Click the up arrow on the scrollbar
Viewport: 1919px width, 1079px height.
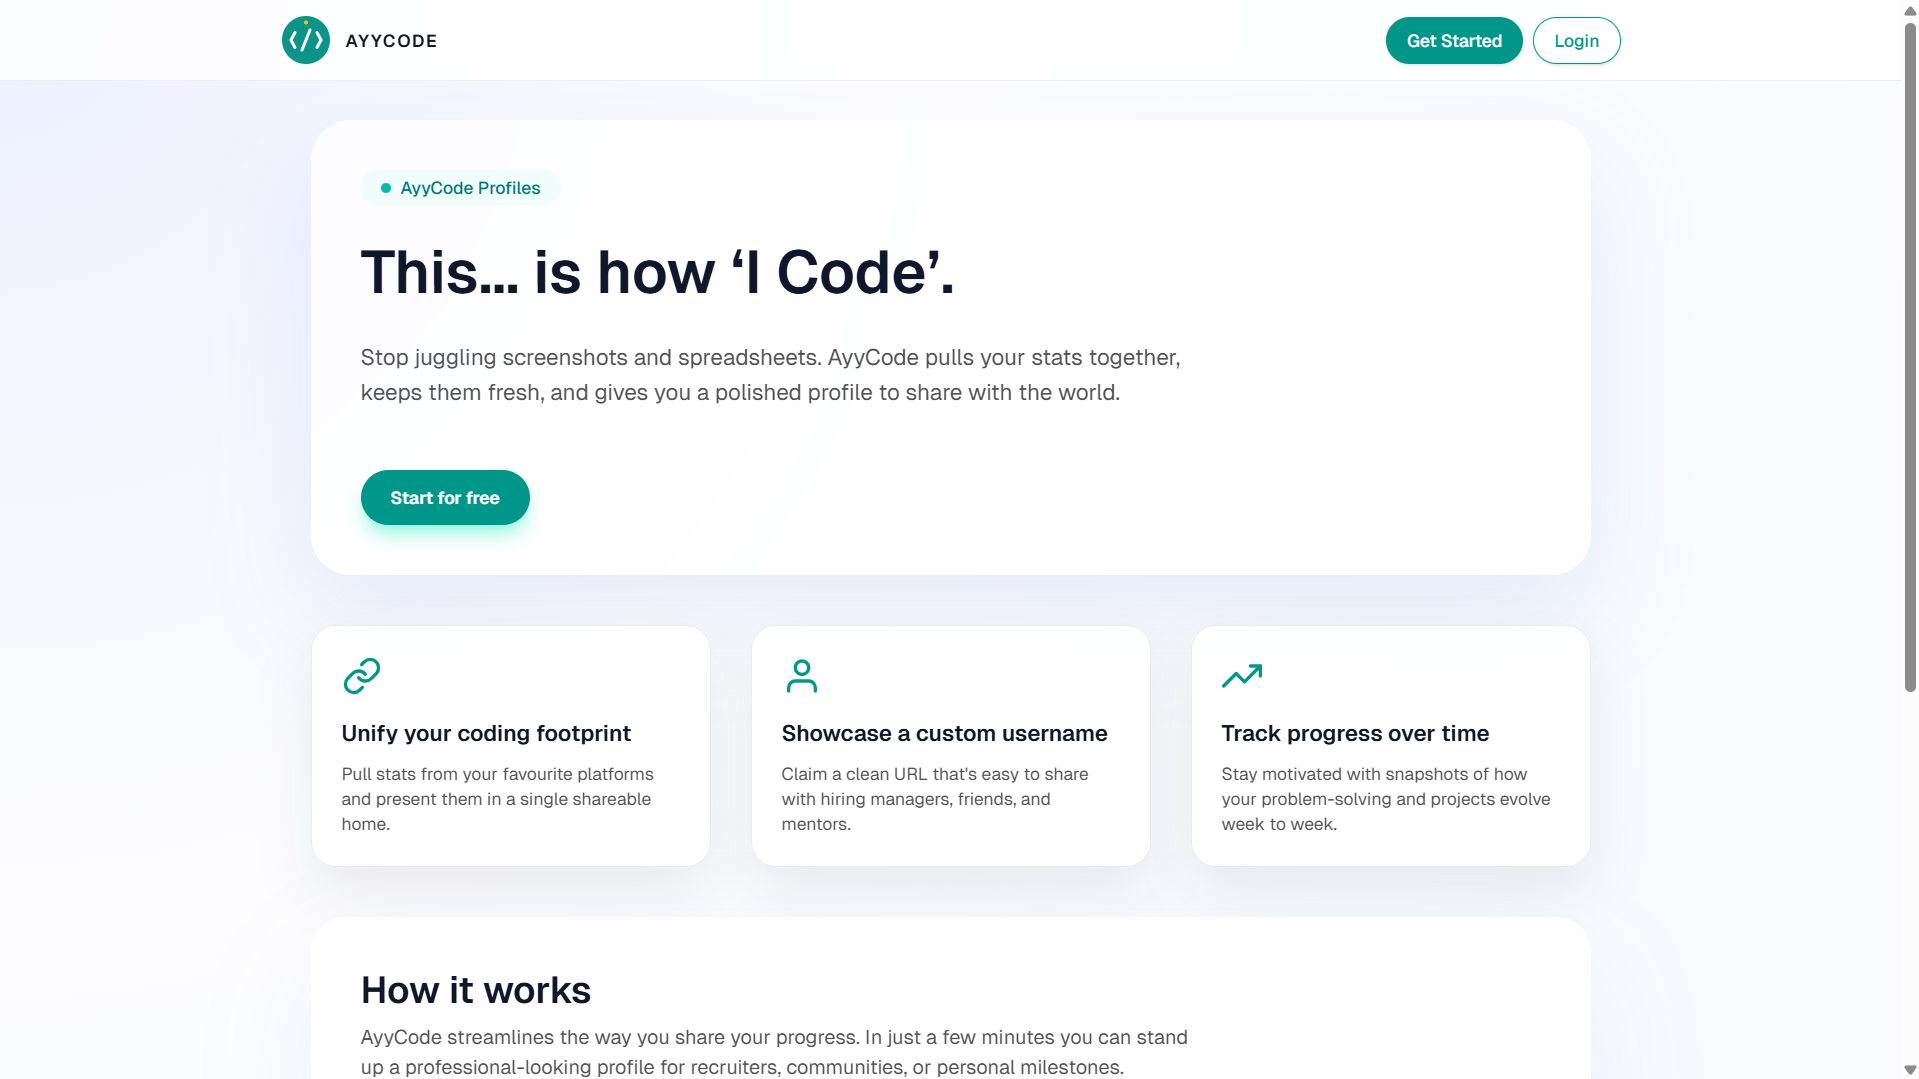(1908, 11)
